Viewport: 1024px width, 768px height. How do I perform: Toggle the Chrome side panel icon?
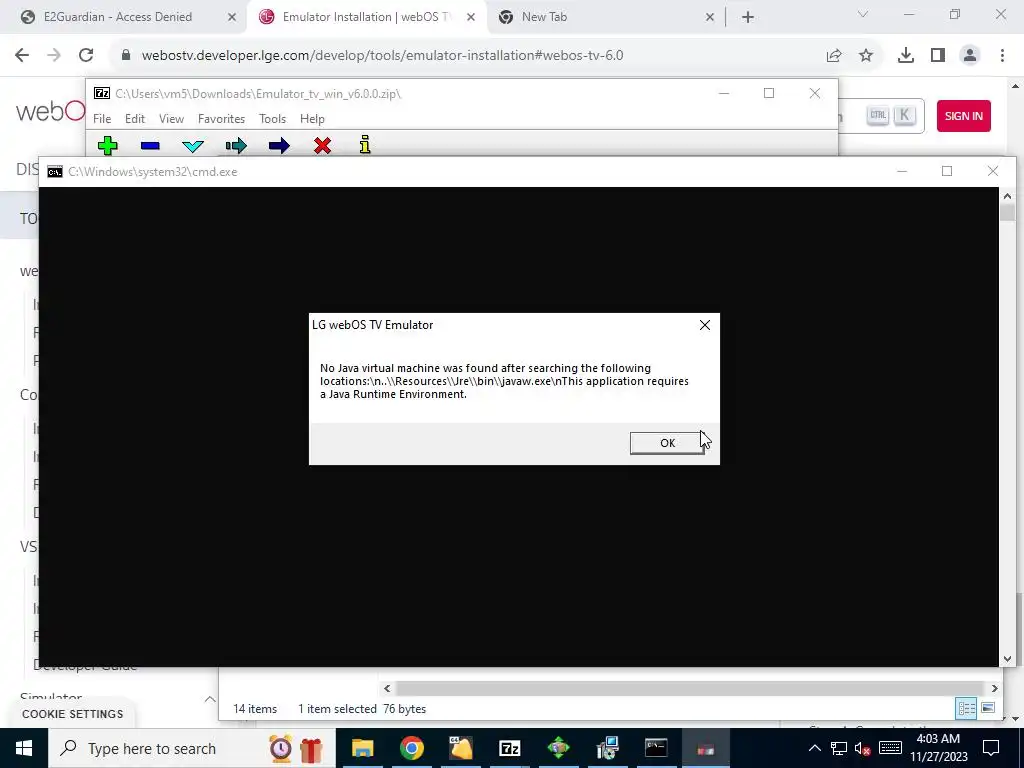(938, 56)
